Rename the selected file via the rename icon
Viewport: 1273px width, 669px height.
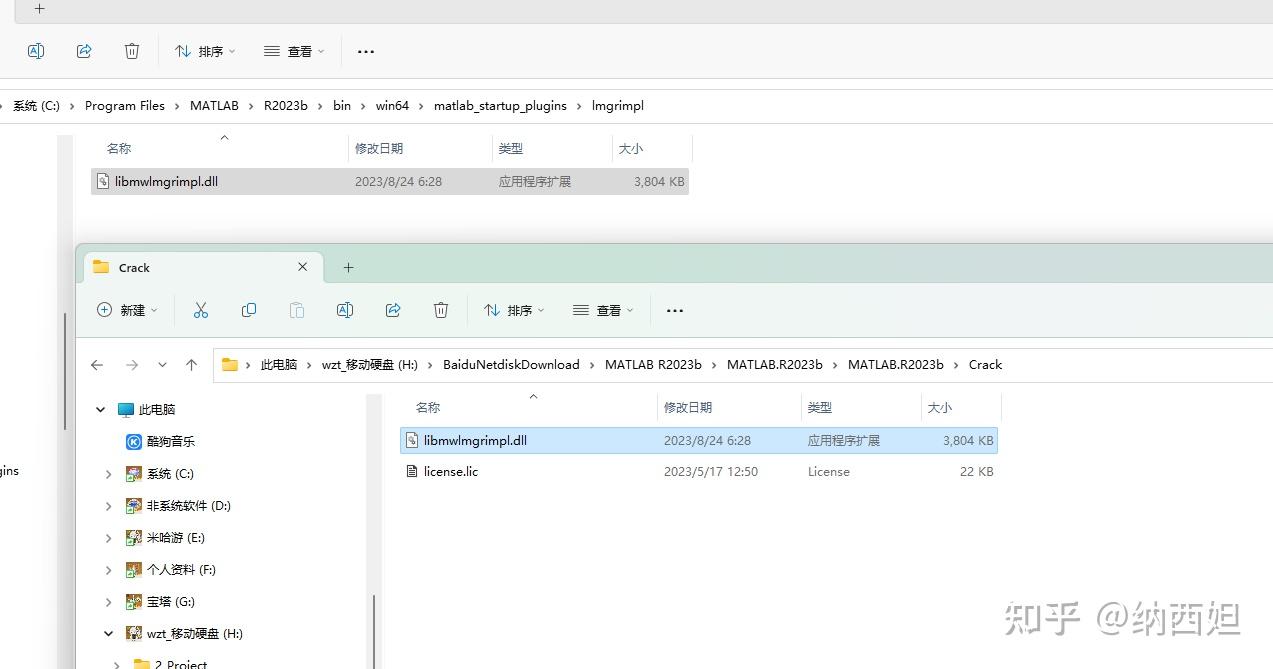coord(345,310)
